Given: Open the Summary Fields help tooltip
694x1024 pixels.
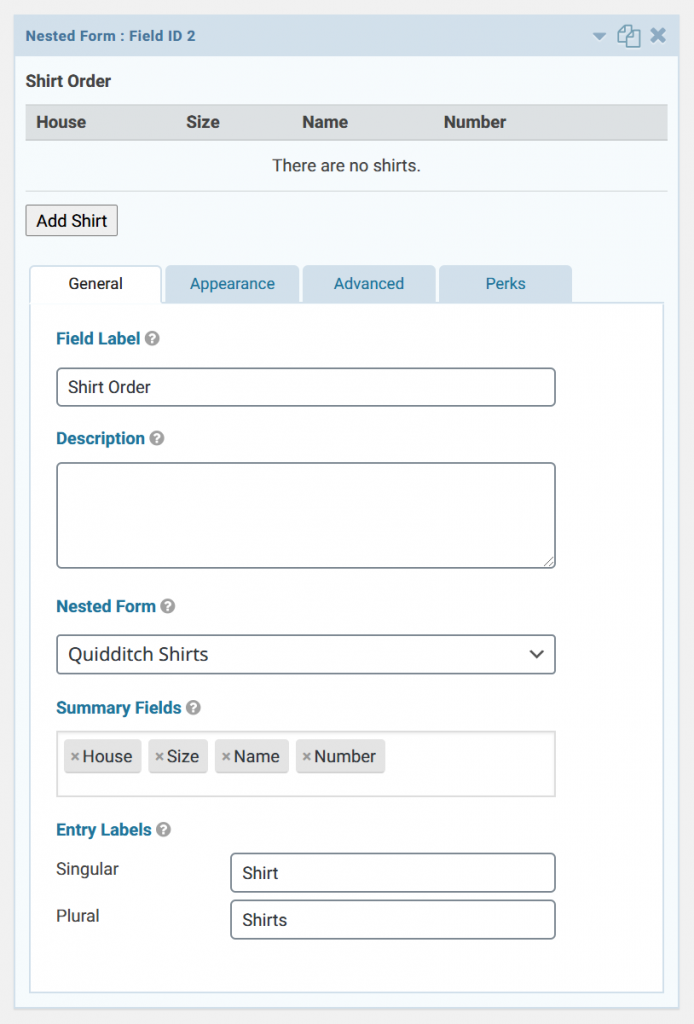Looking at the screenshot, I should click(x=192, y=708).
